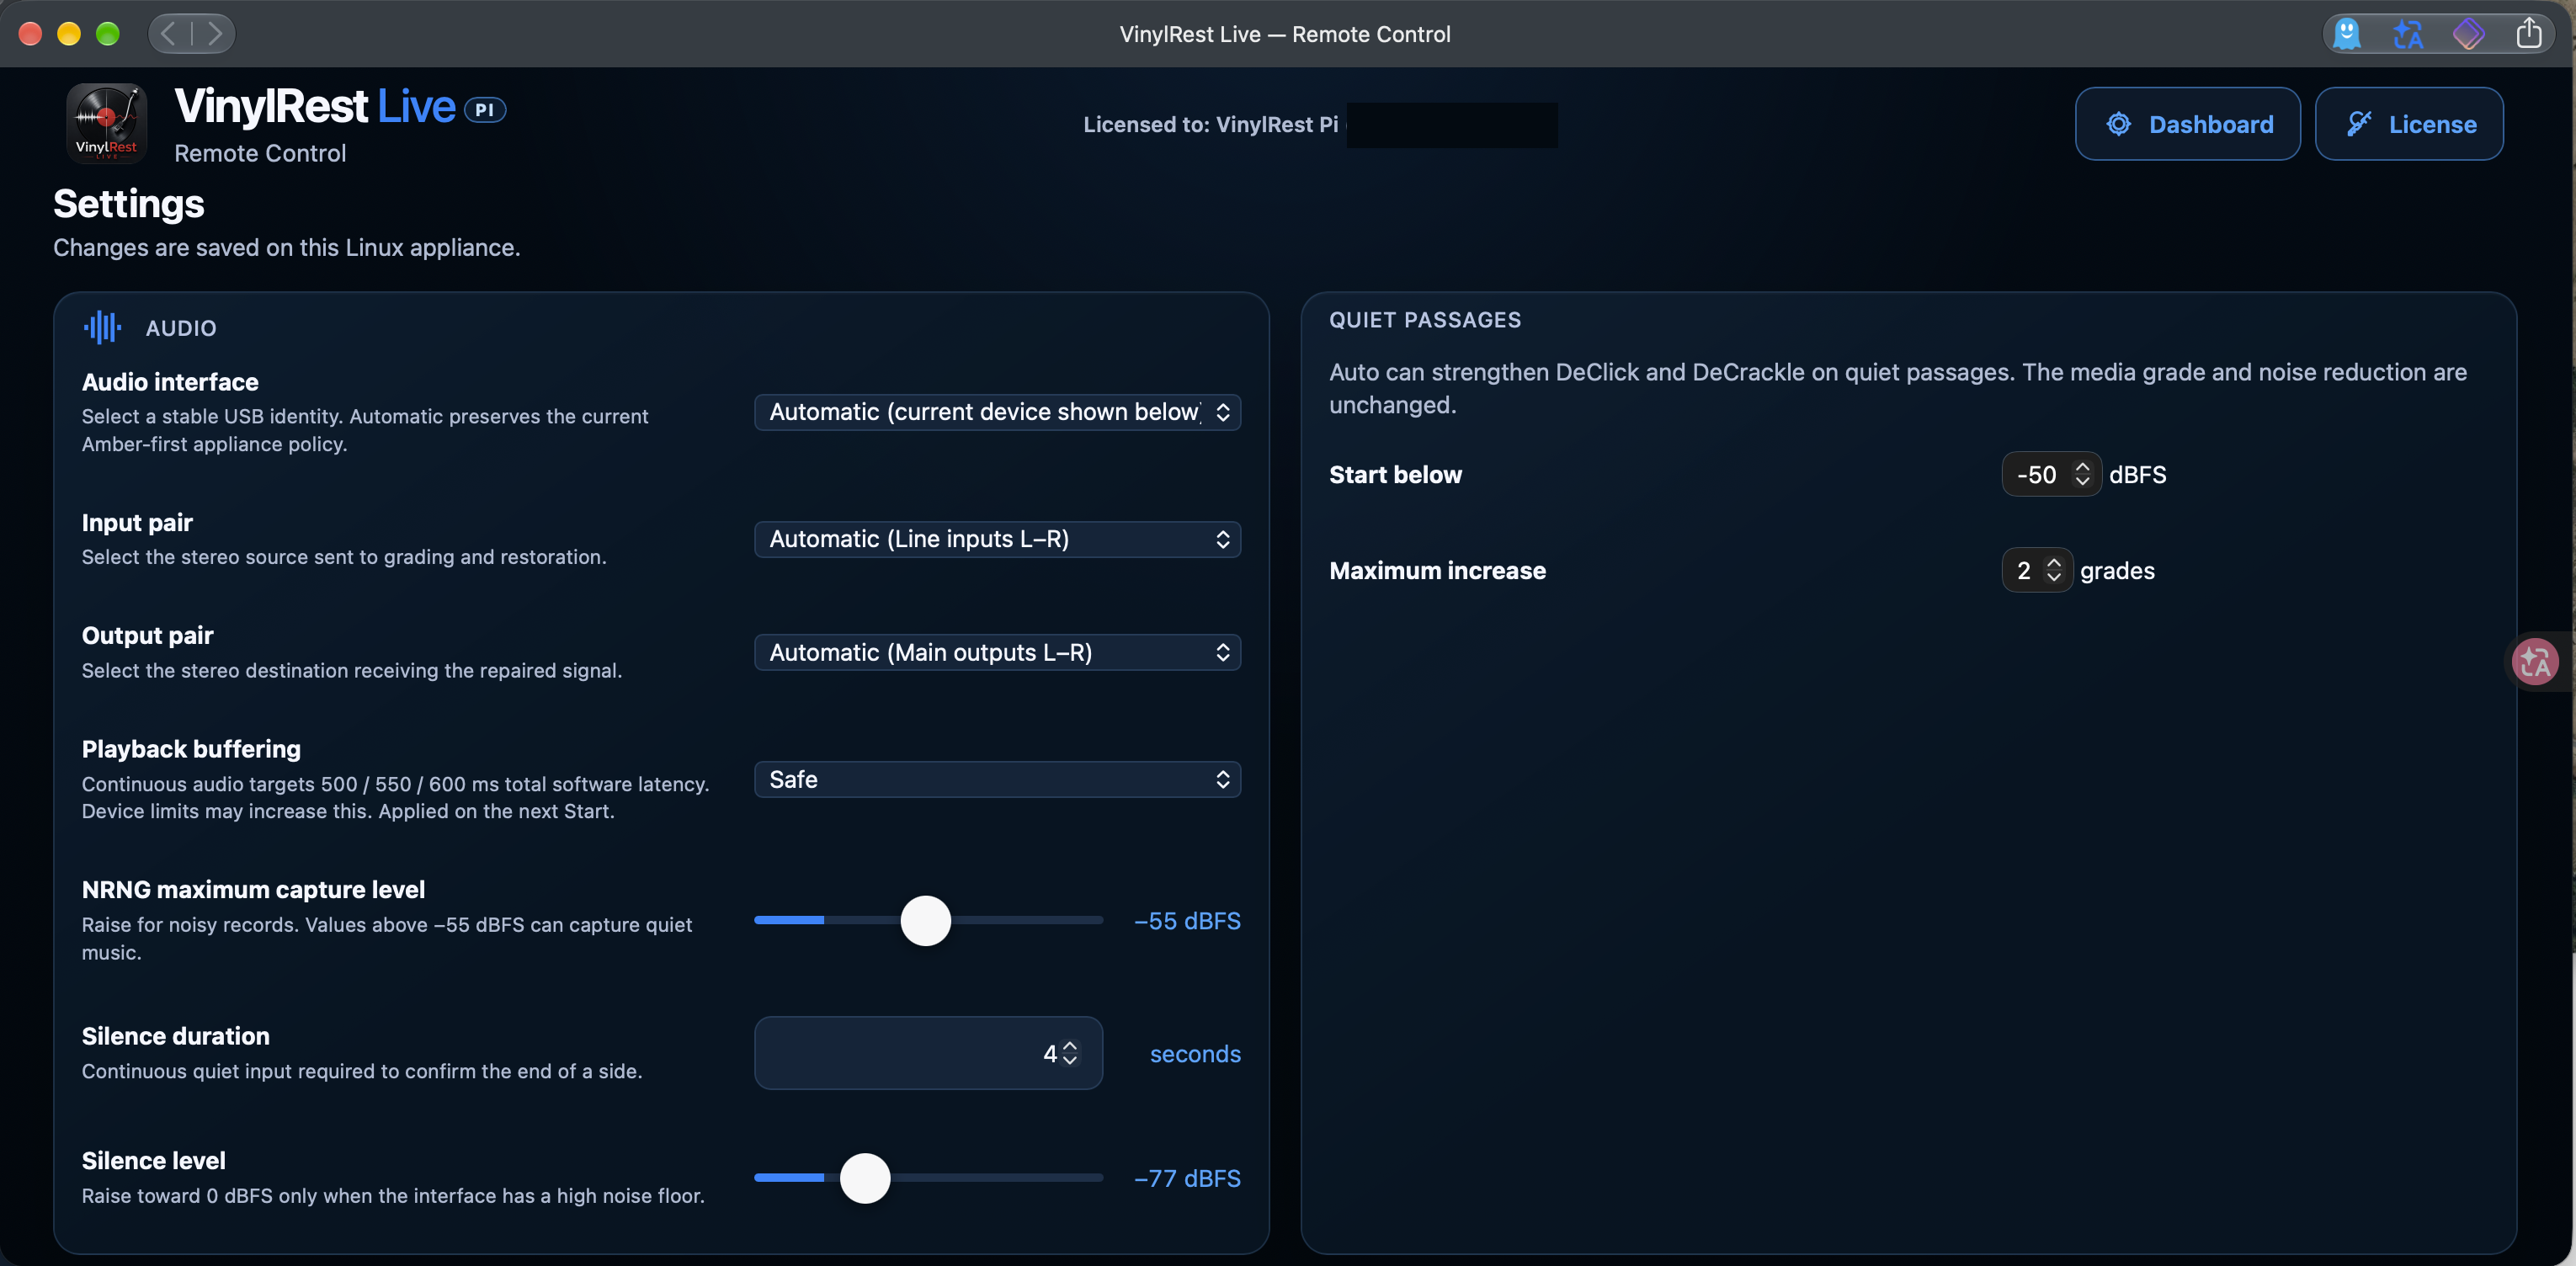
Task: Click the Start below dBFS value field
Action: [2051, 474]
